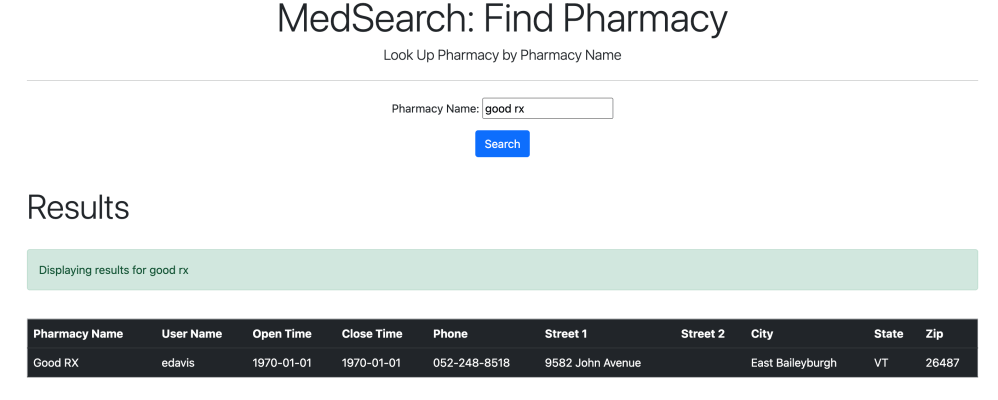Click the green results alert banner
Image resolution: width=998 pixels, height=400 pixels.
(502, 270)
